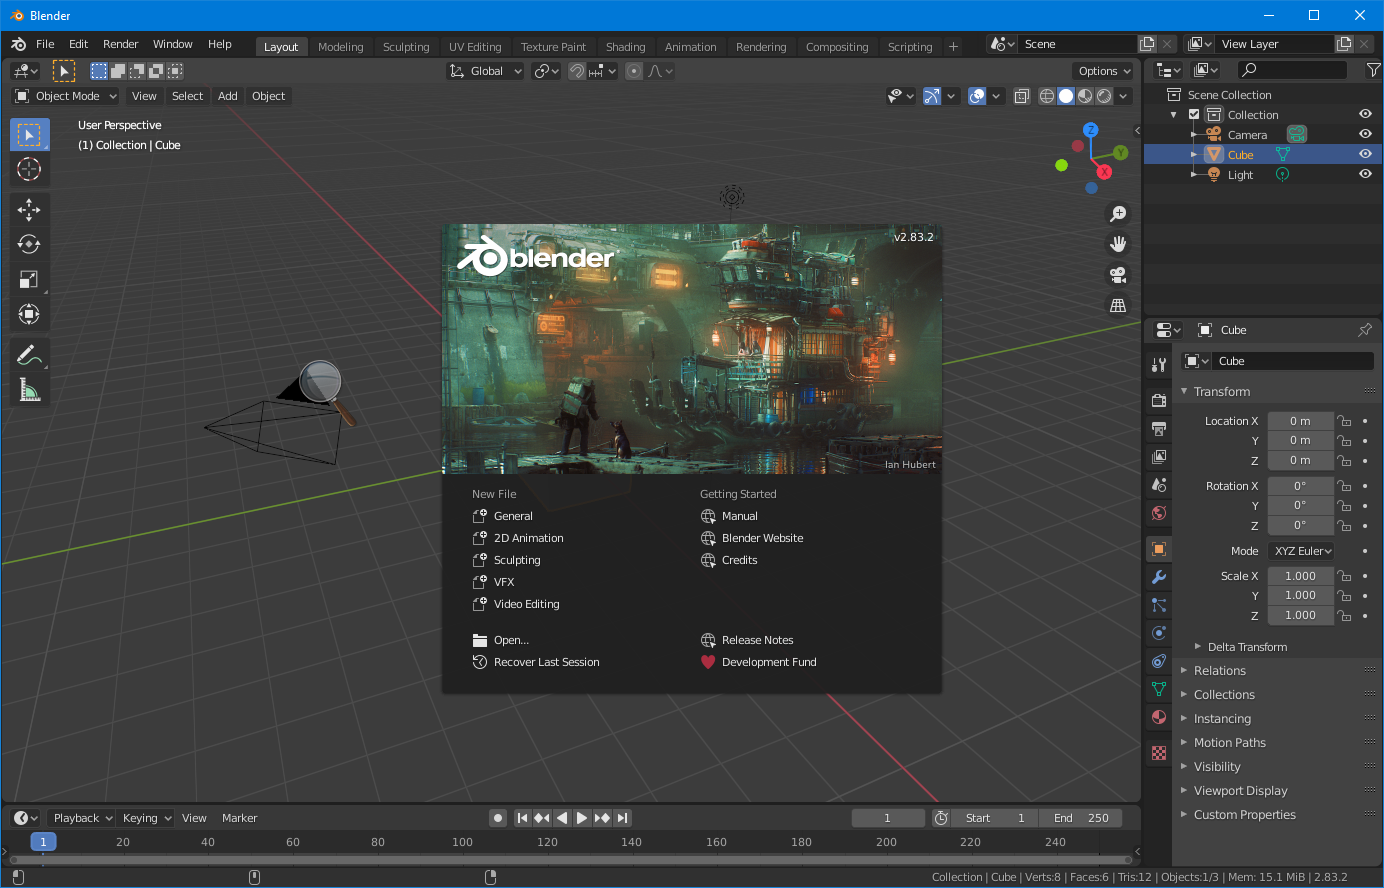
Task: Toggle viewport overlays button
Action: [977, 96]
